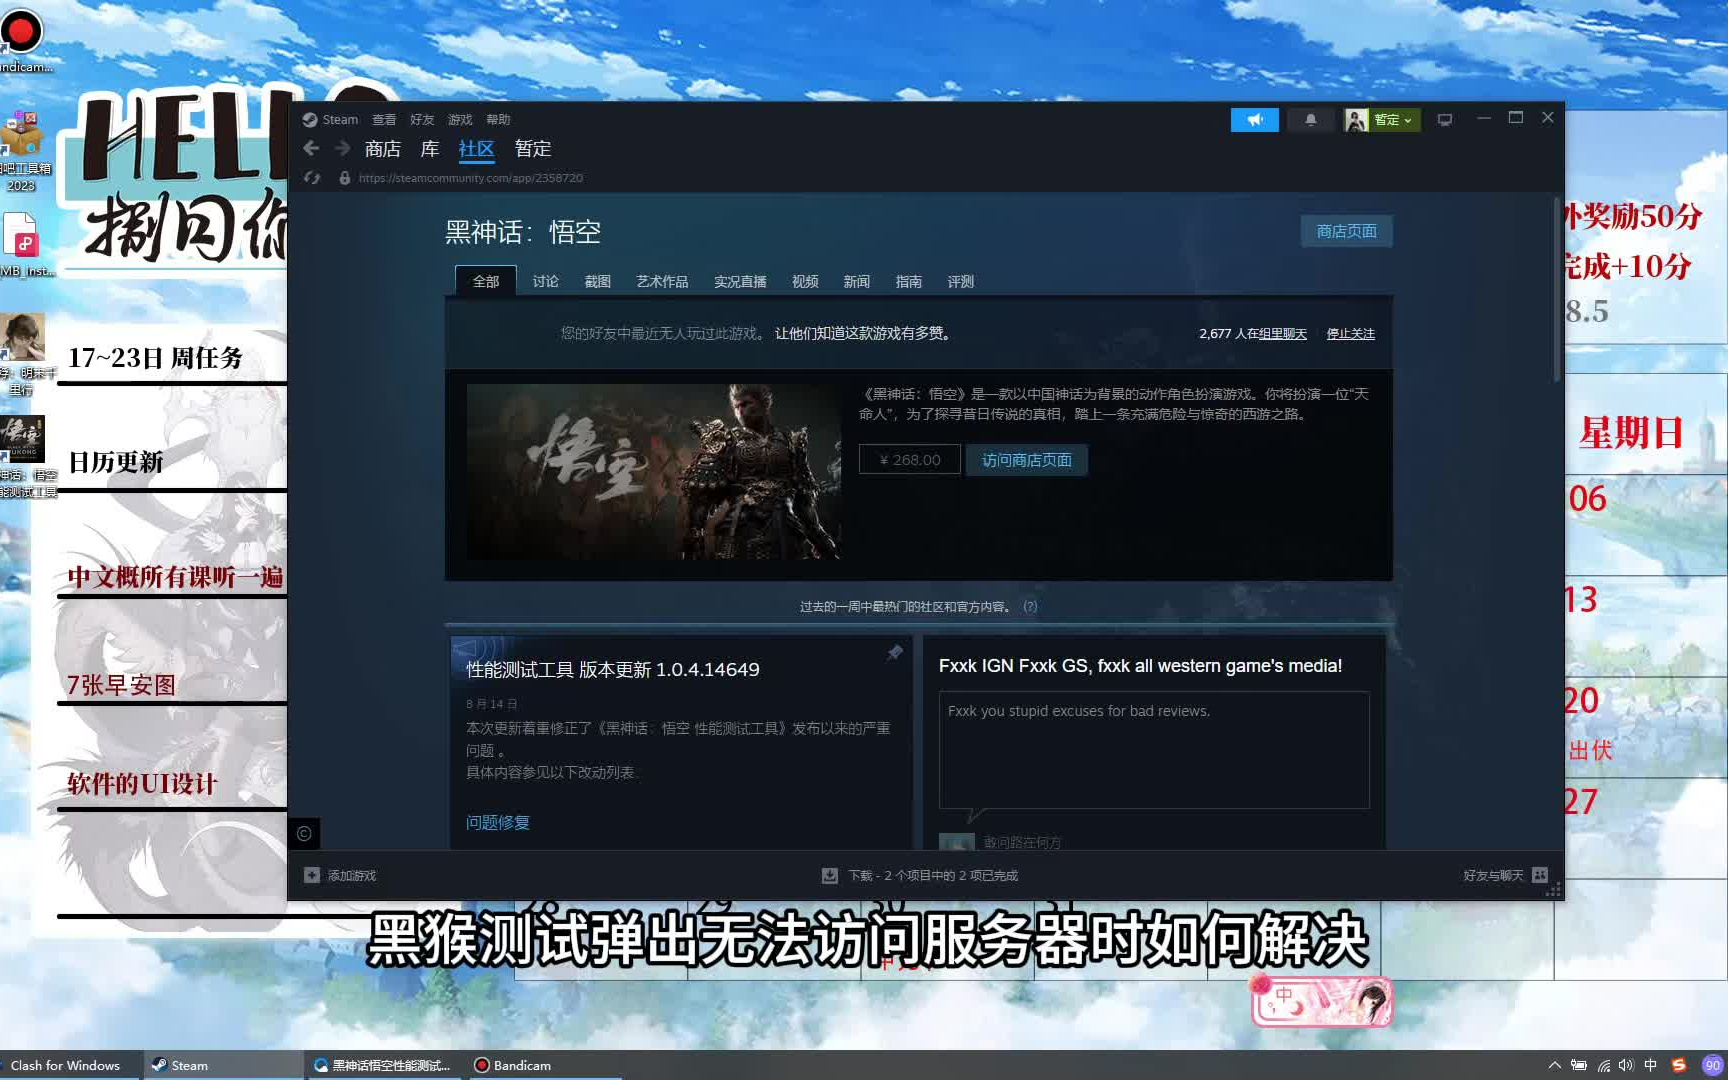Viewport: 1728px width, 1080px height.
Task: Click the Black Myth Wukong banner image
Action: click(x=653, y=471)
